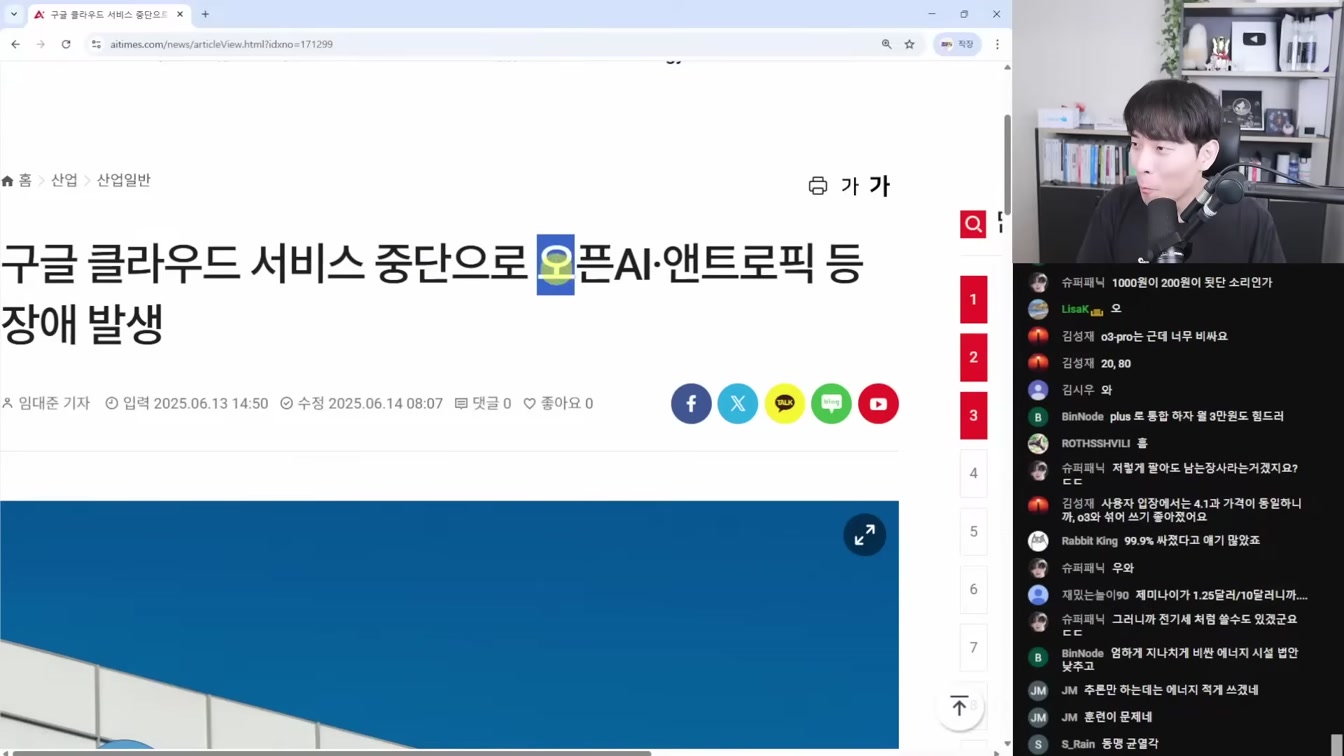Open ranked article number 7
This screenshot has height=756, width=1344.
(973, 647)
